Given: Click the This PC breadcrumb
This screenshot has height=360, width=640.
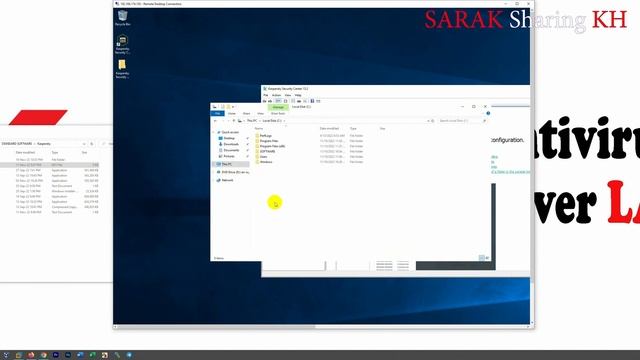Looking at the screenshot, I should 252,121.
